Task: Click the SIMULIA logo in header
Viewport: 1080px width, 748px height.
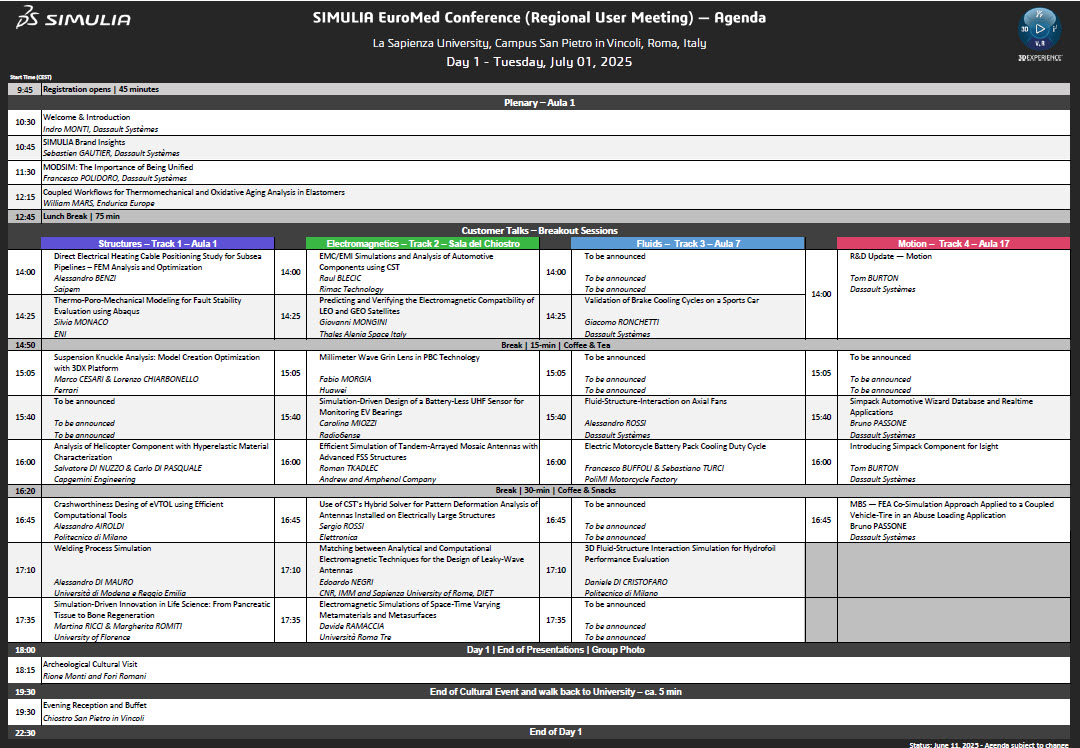Action: coord(73,18)
